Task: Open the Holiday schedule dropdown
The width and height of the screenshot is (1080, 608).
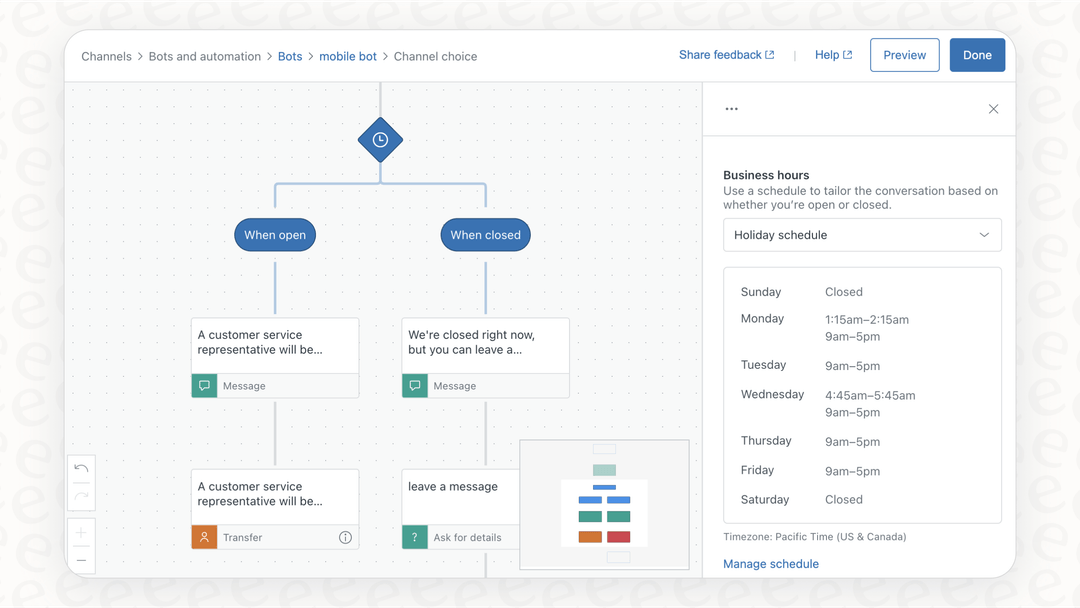Action: pyautogui.click(x=862, y=234)
